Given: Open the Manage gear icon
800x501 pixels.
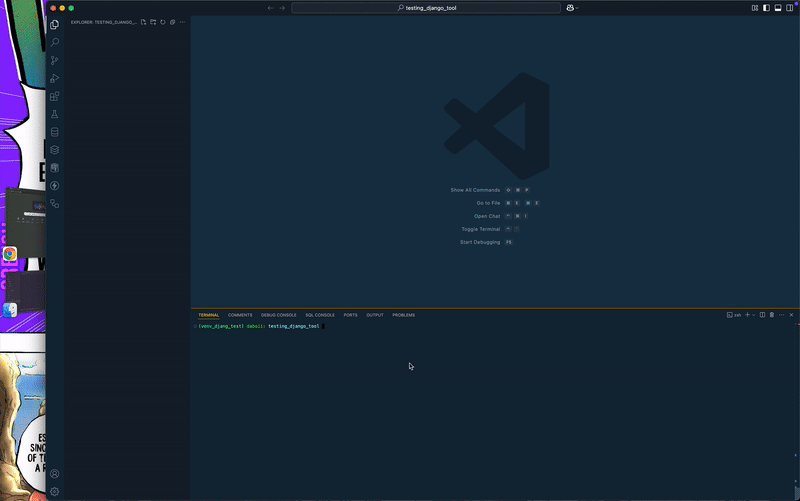Looking at the screenshot, I should coord(55,491).
